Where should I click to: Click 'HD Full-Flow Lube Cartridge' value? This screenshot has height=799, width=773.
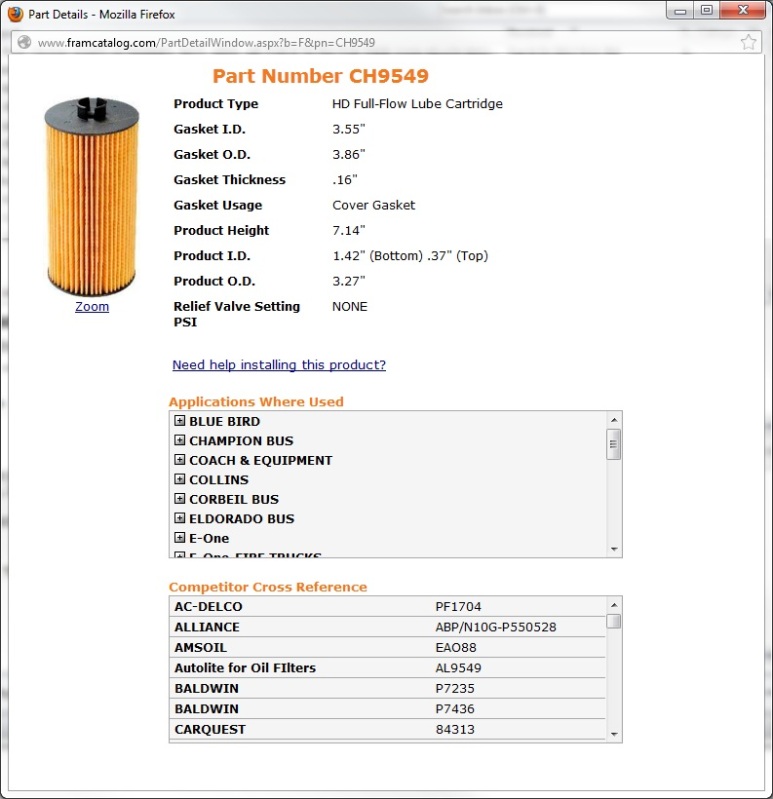[x=417, y=103]
